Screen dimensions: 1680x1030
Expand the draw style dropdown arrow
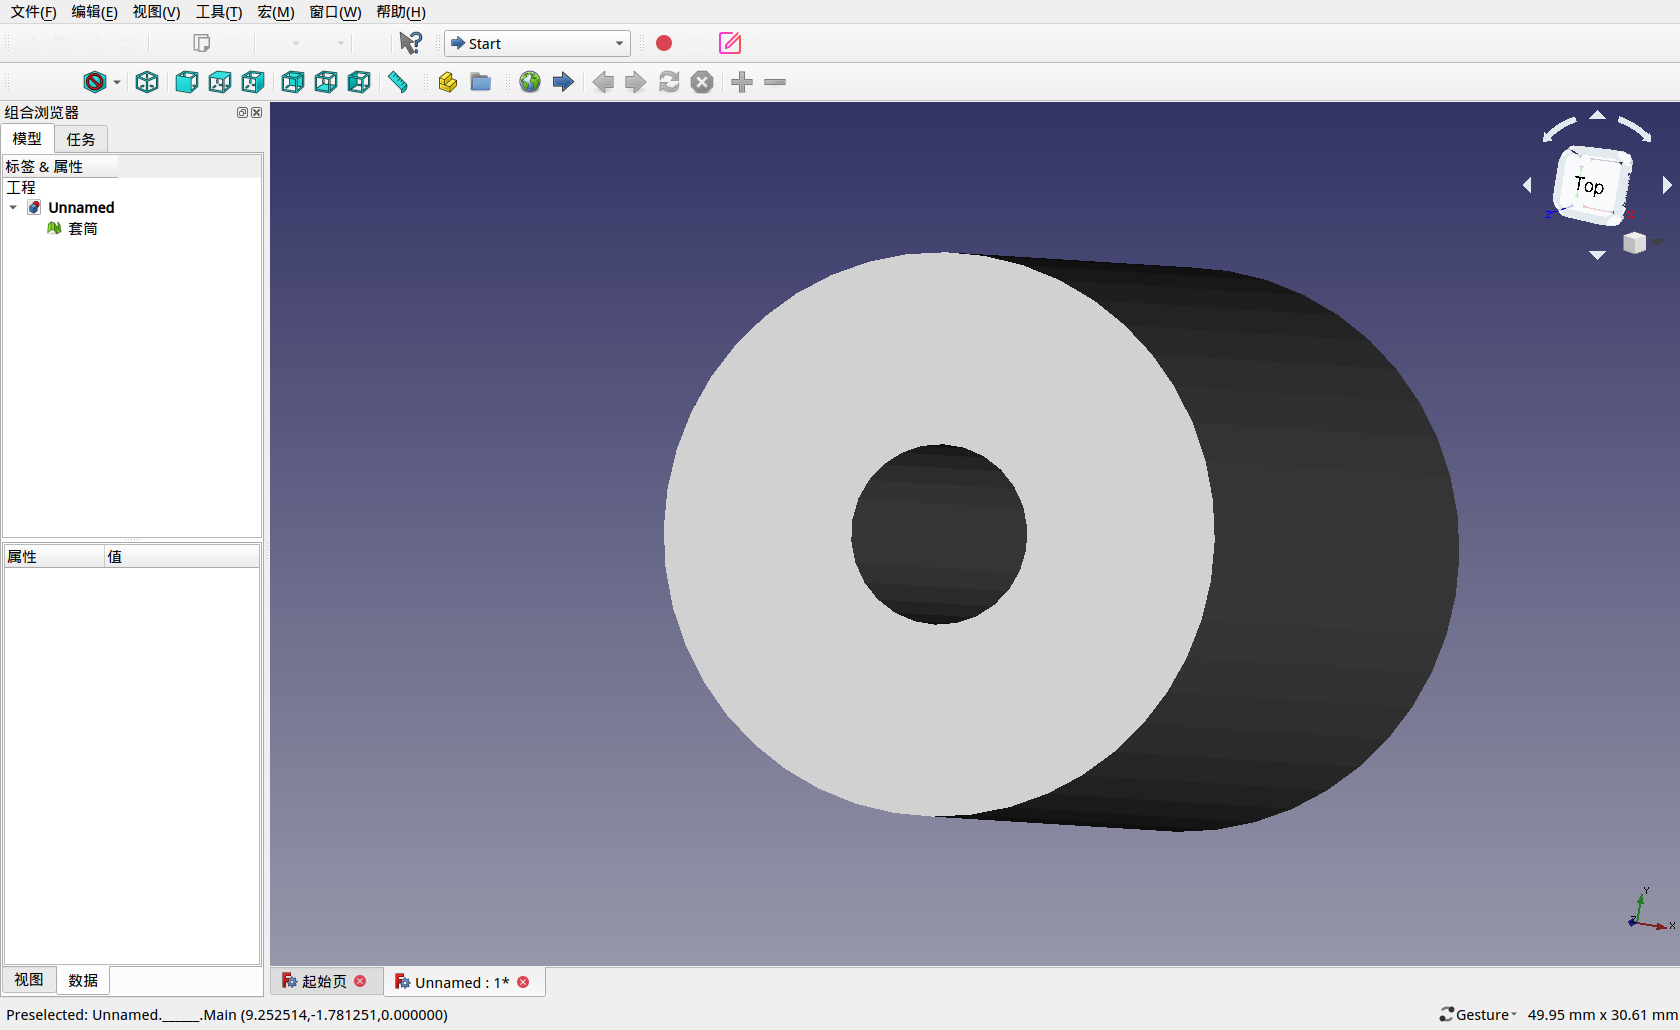[117, 82]
